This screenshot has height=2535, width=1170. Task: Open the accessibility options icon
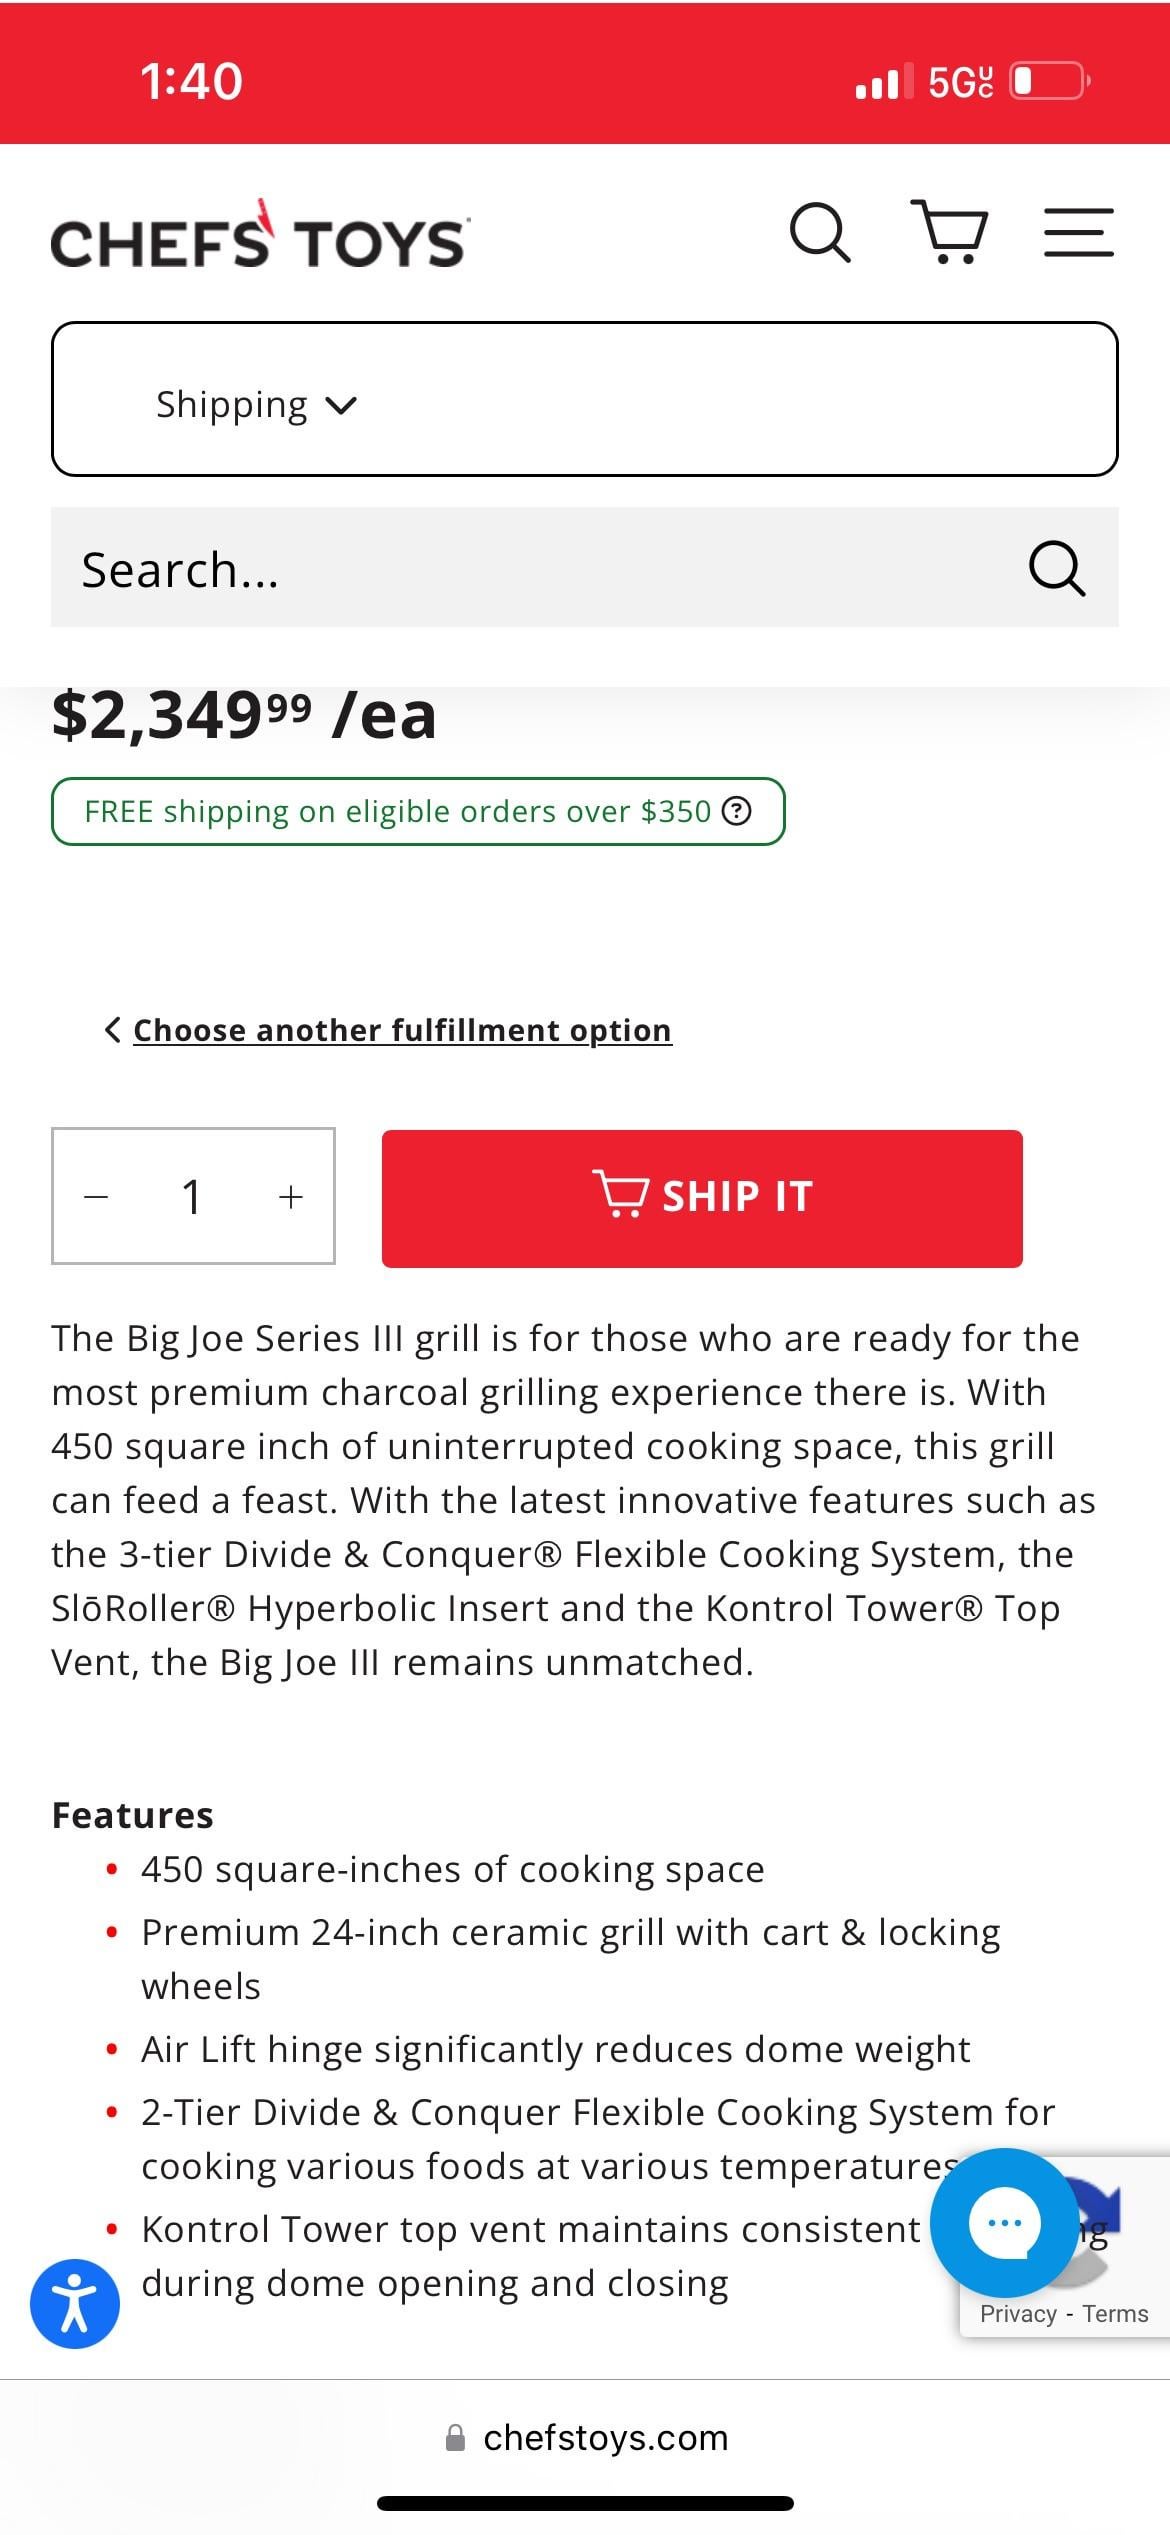click(77, 2302)
